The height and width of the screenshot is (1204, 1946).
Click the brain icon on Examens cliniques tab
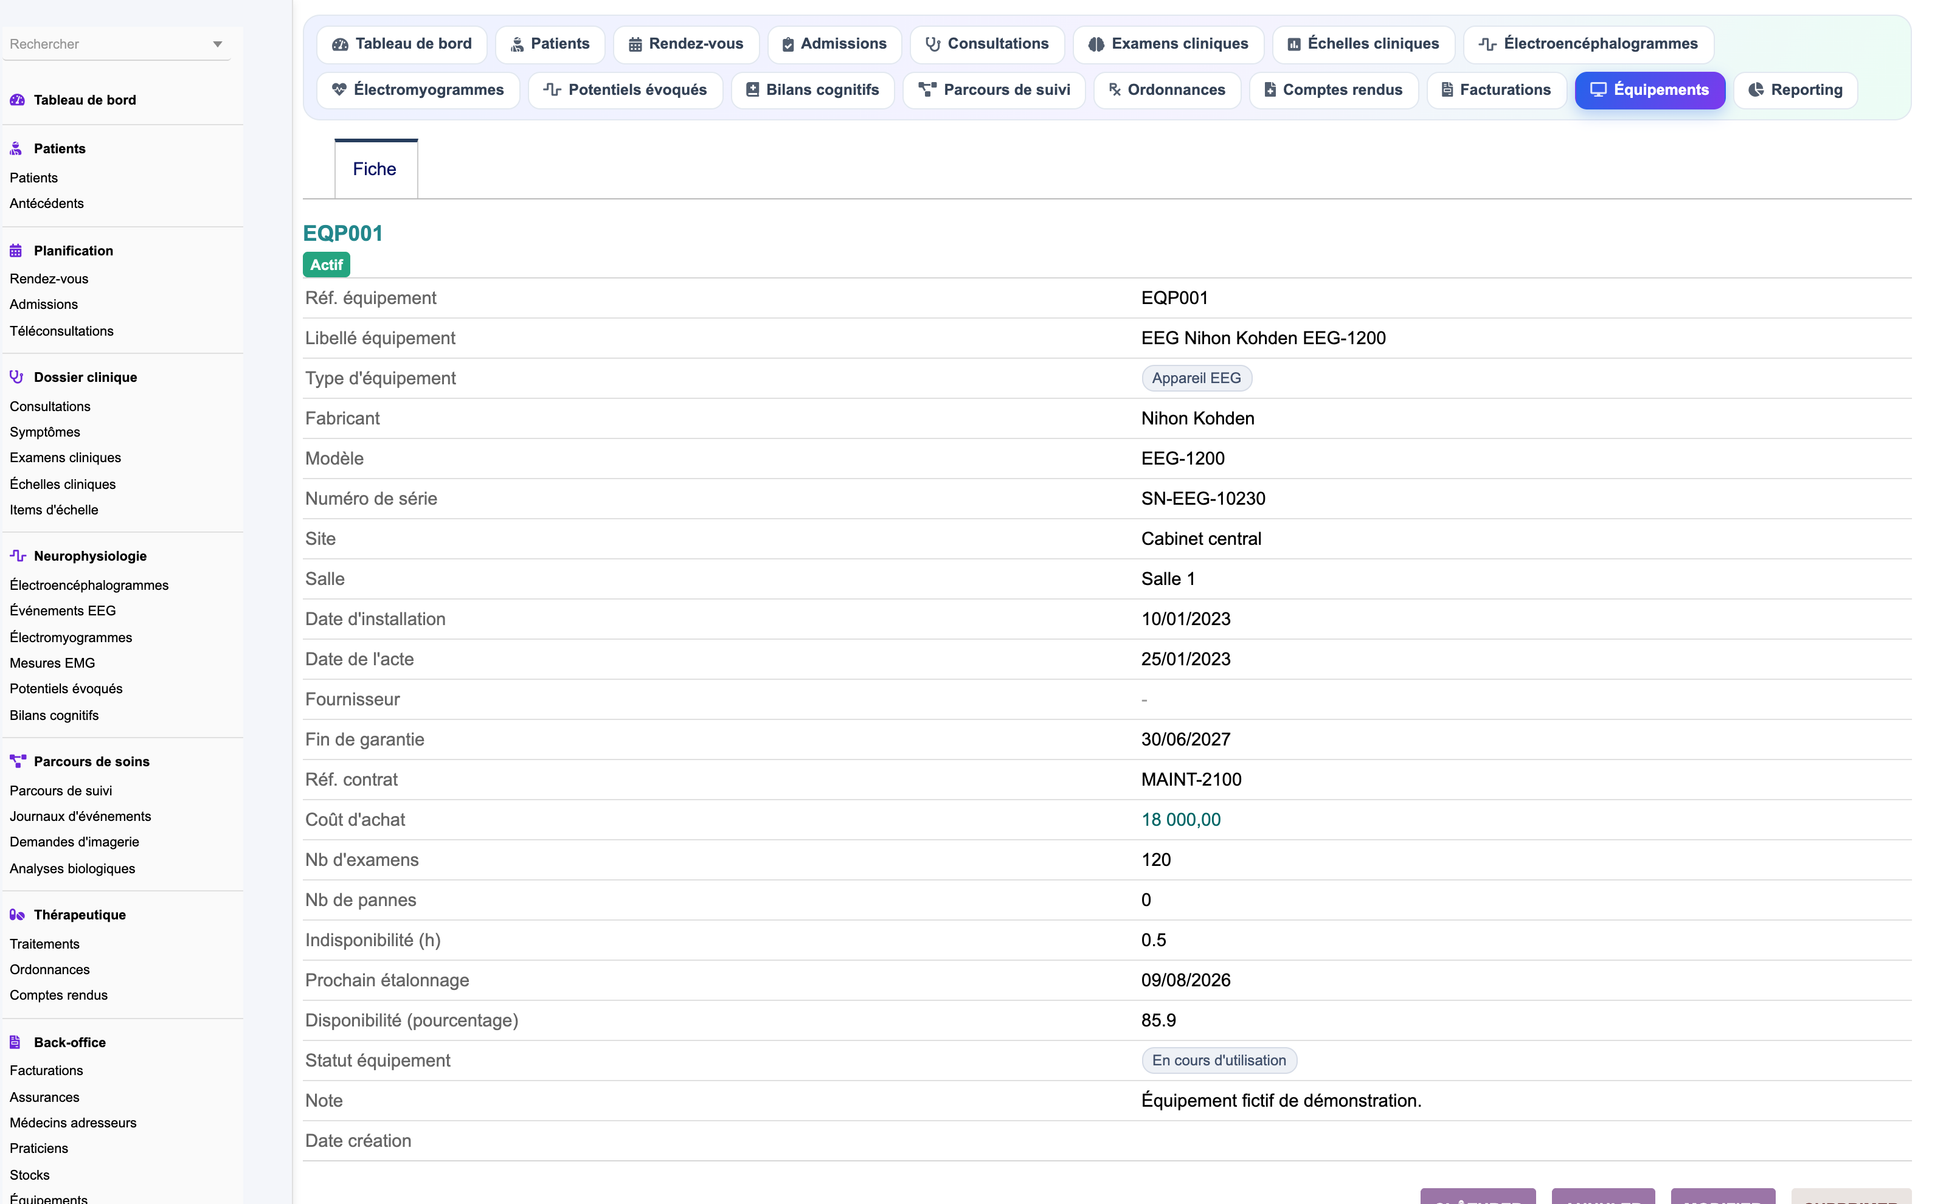click(1096, 44)
